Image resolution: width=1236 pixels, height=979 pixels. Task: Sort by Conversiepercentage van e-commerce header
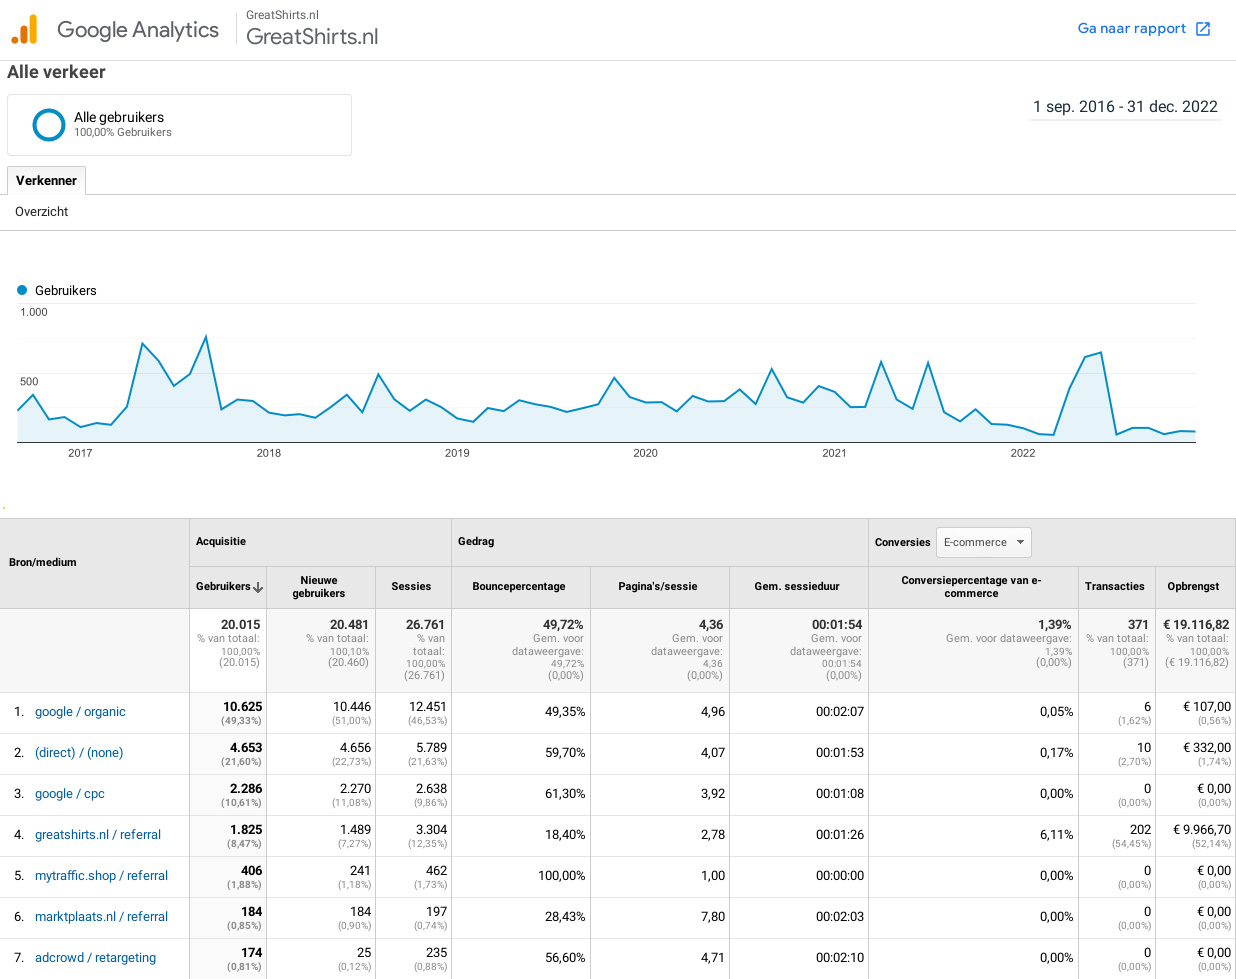coord(972,587)
